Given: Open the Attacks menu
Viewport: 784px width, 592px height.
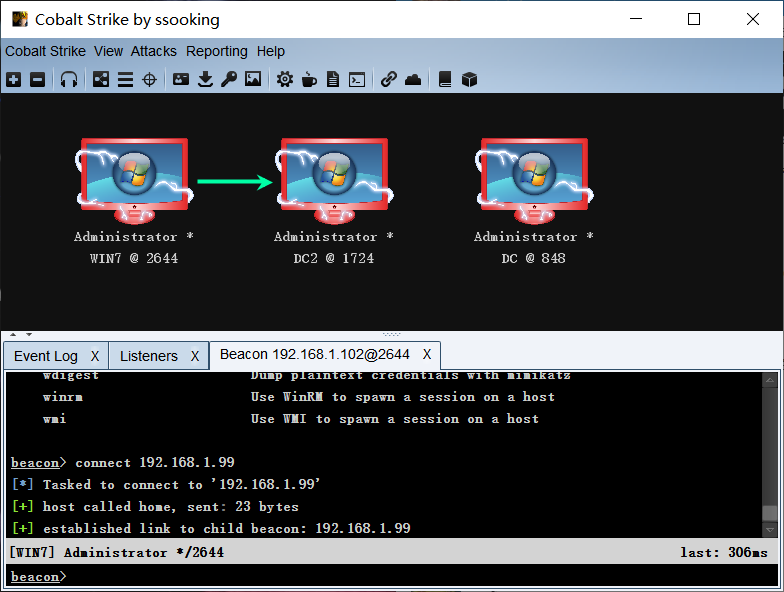Looking at the screenshot, I should [x=154, y=51].
